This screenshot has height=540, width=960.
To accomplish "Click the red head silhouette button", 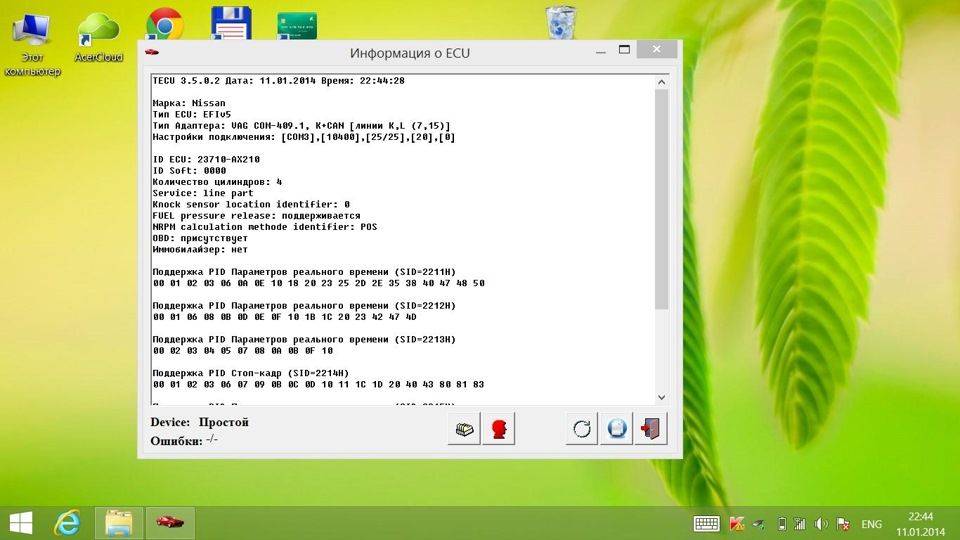I will pos(498,429).
